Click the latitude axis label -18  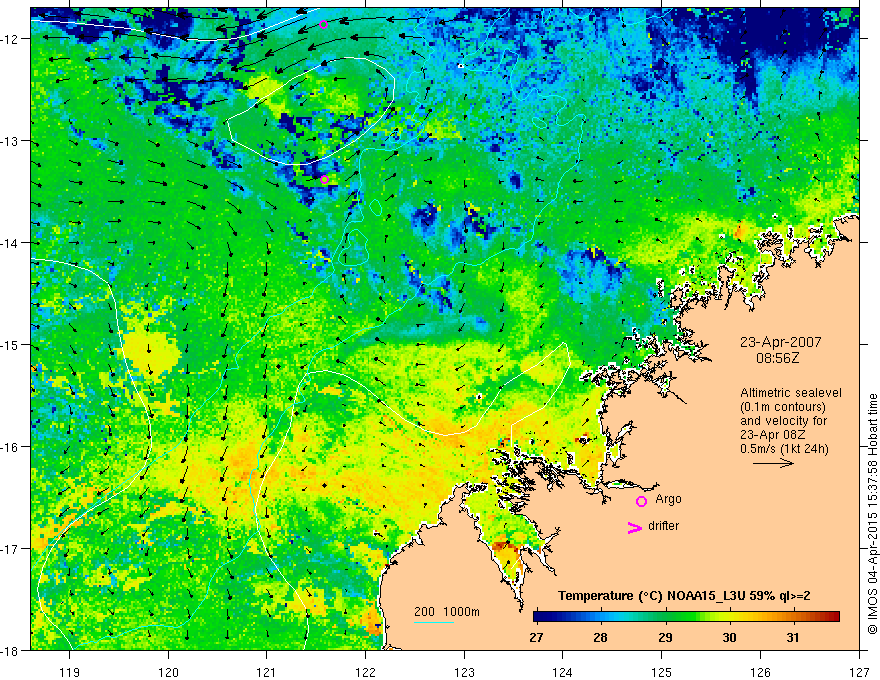point(10,651)
